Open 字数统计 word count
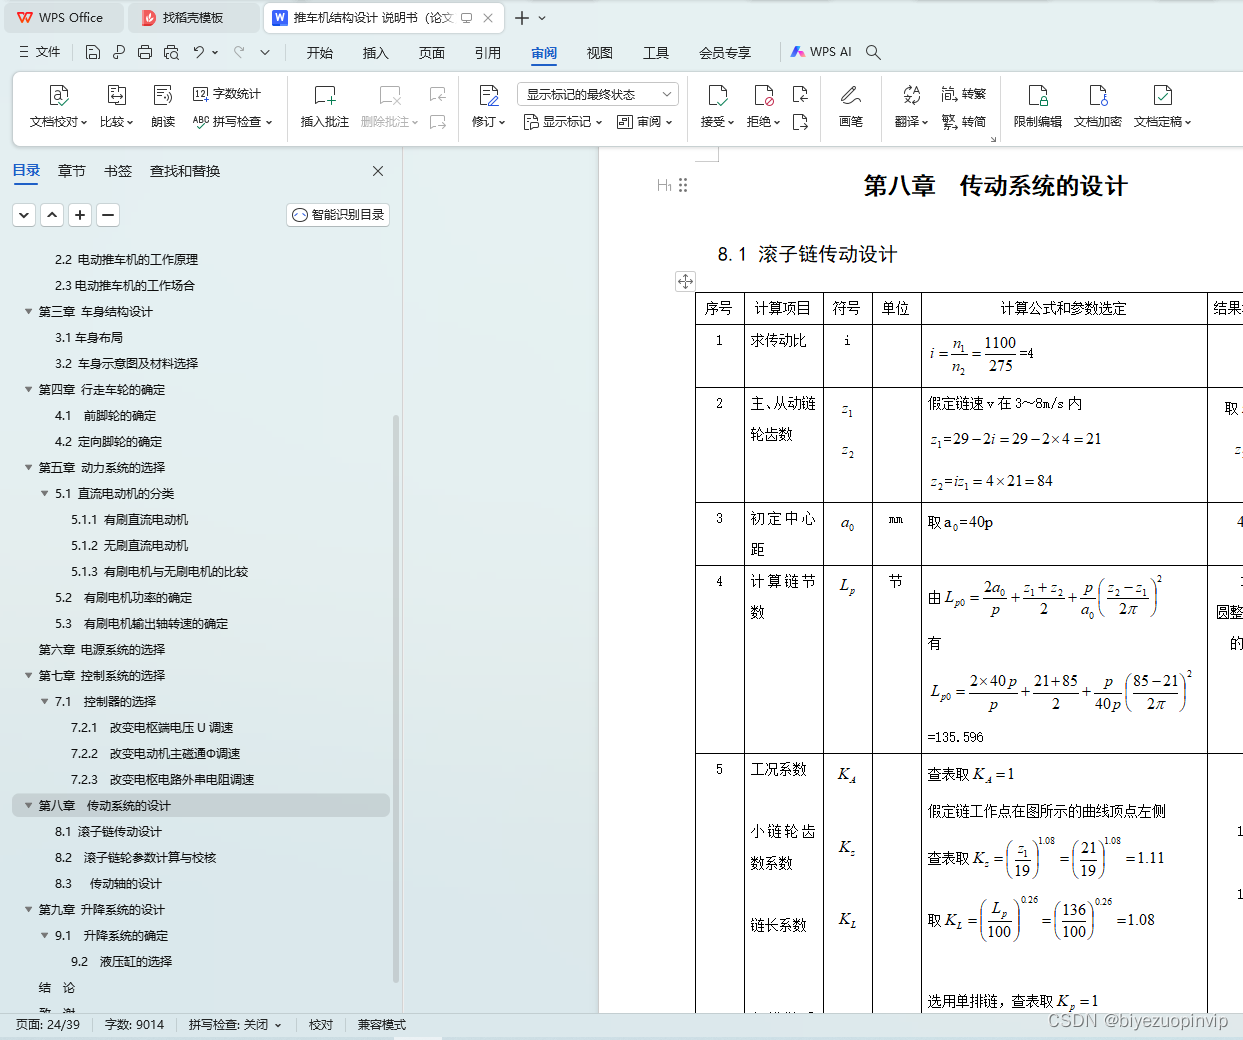The image size is (1243, 1040). pos(226,94)
